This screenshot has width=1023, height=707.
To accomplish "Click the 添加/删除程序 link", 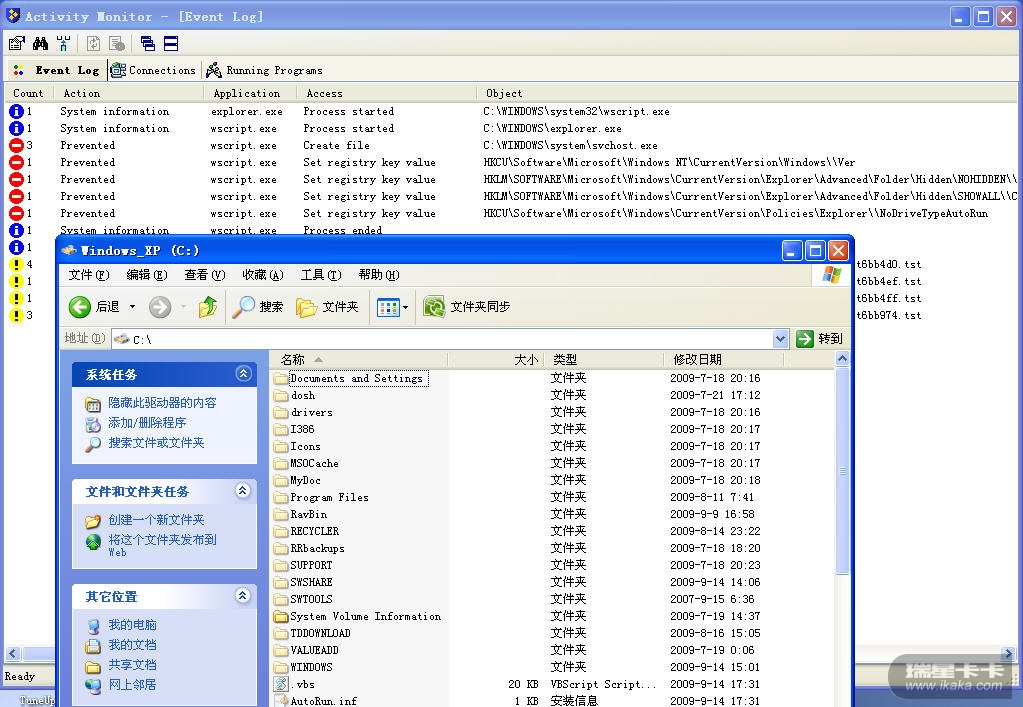I will (x=147, y=423).
